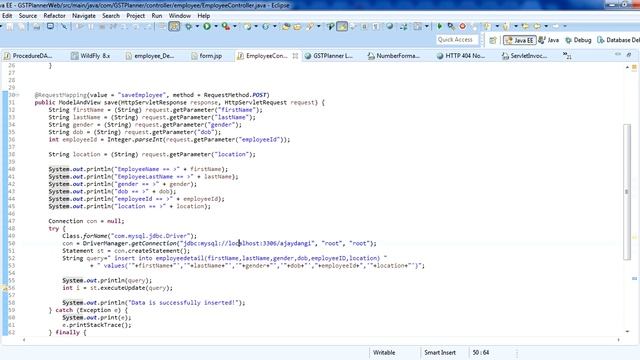Screen dimensions: 640x360
Task: Click the horizontal scrollbar right arrow
Action: [619, 340]
